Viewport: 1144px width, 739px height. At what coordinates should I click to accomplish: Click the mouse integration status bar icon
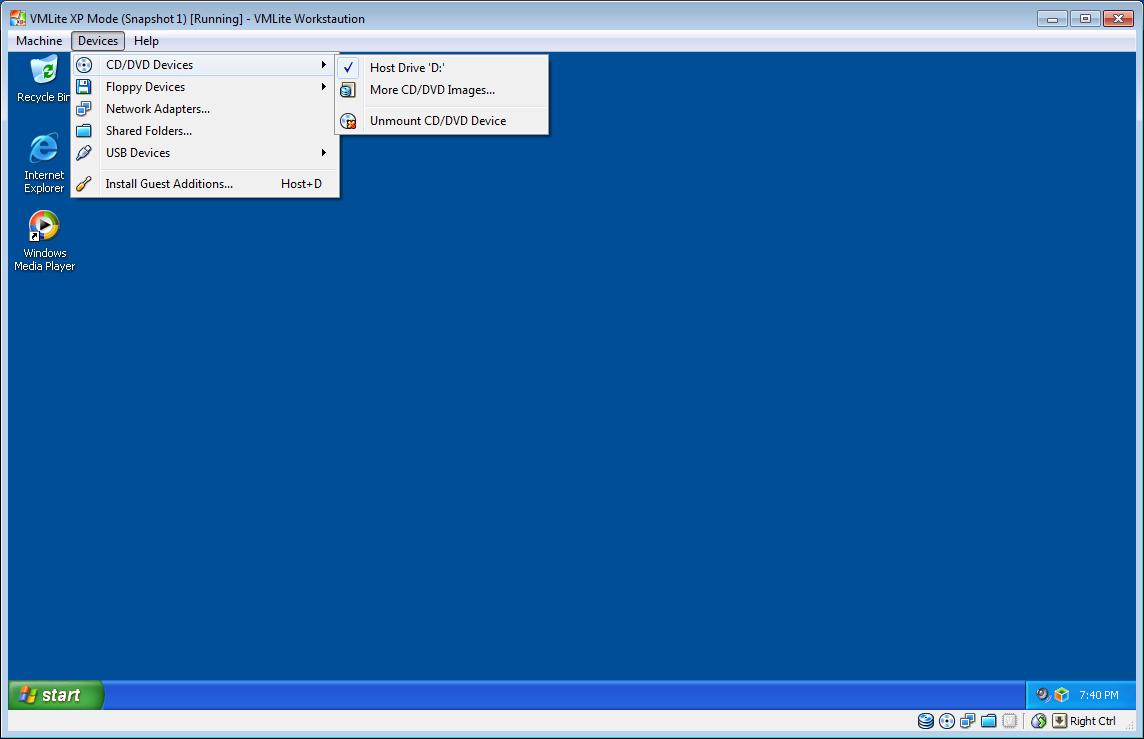point(1039,721)
